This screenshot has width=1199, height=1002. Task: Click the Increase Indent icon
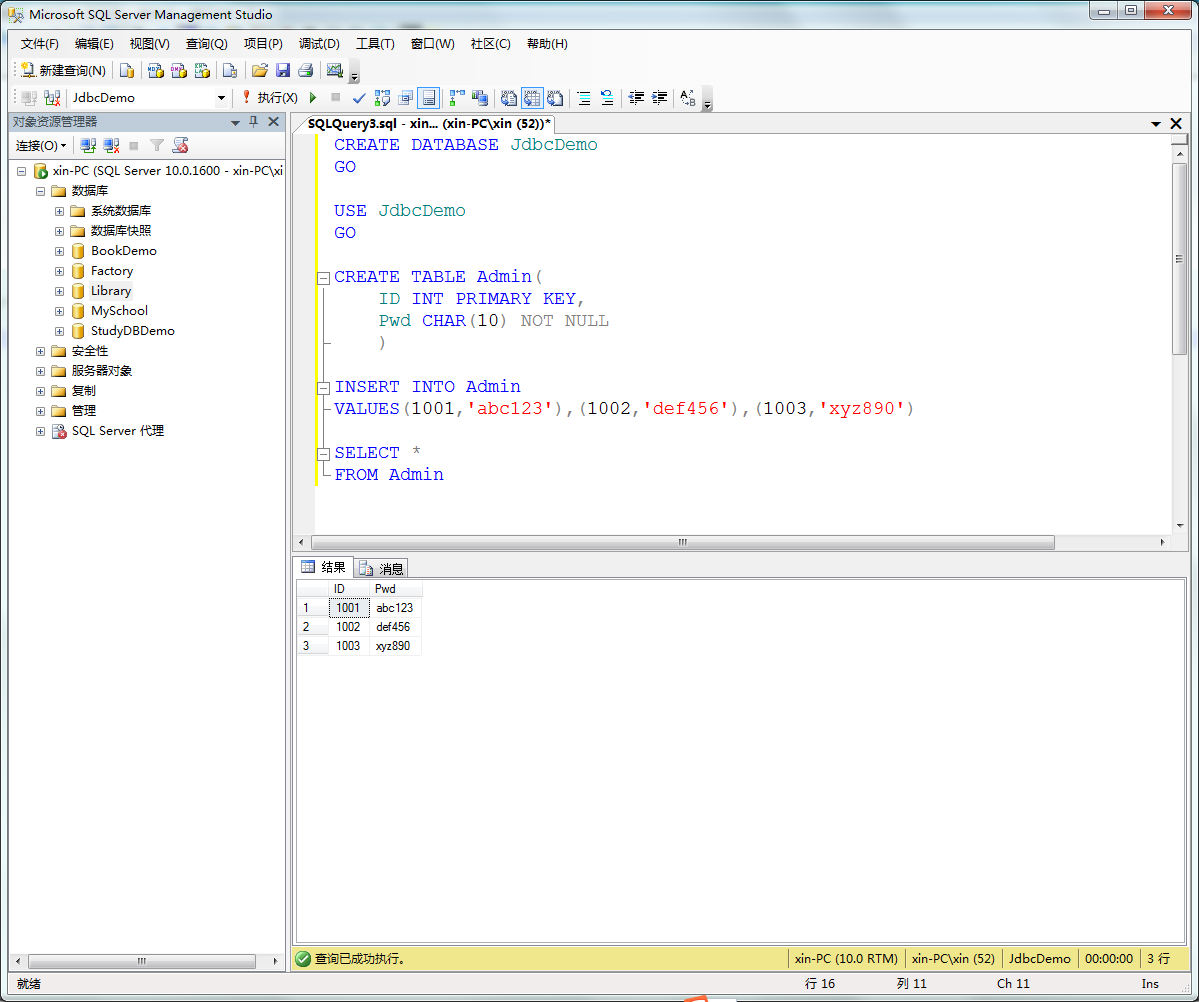659,98
